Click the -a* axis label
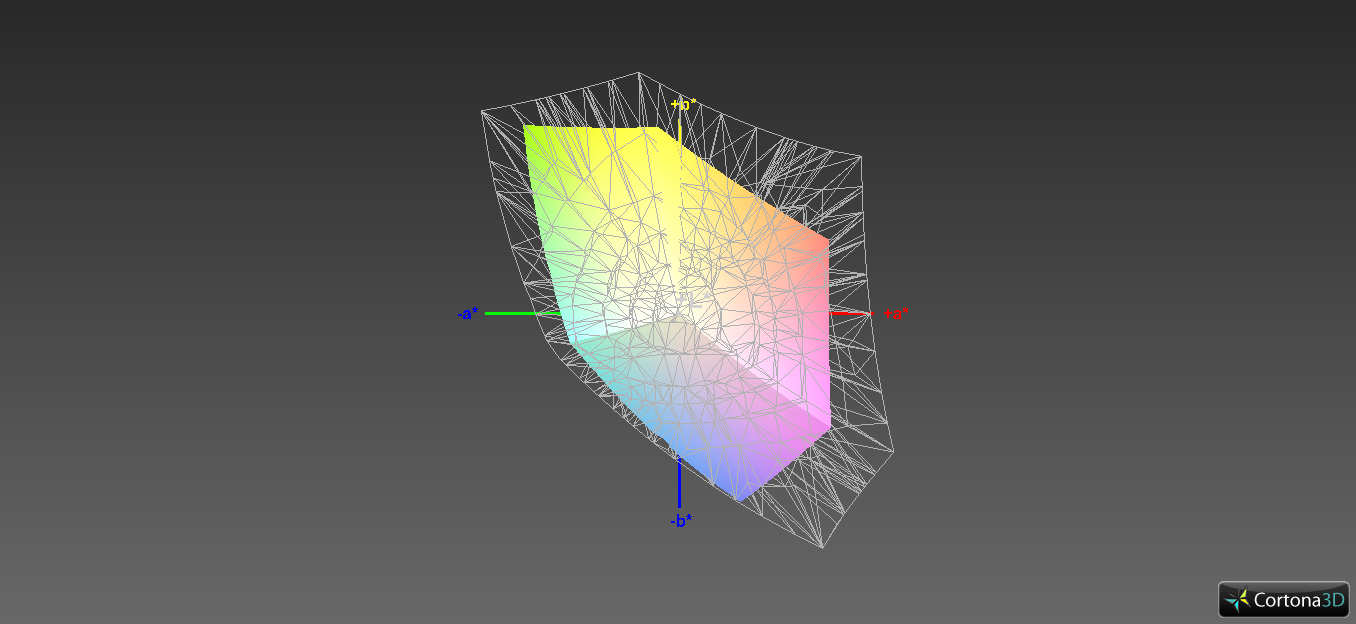The height and width of the screenshot is (624, 1356). (x=467, y=314)
